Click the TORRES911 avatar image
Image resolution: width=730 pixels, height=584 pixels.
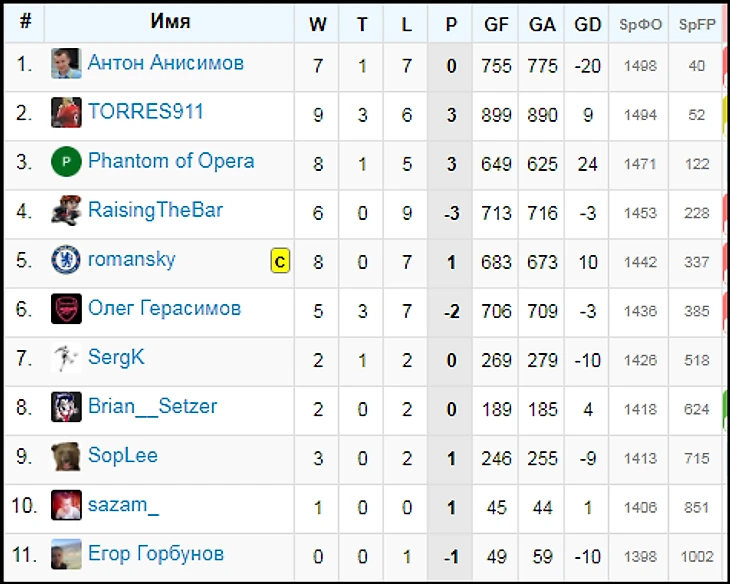pos(66,113)
